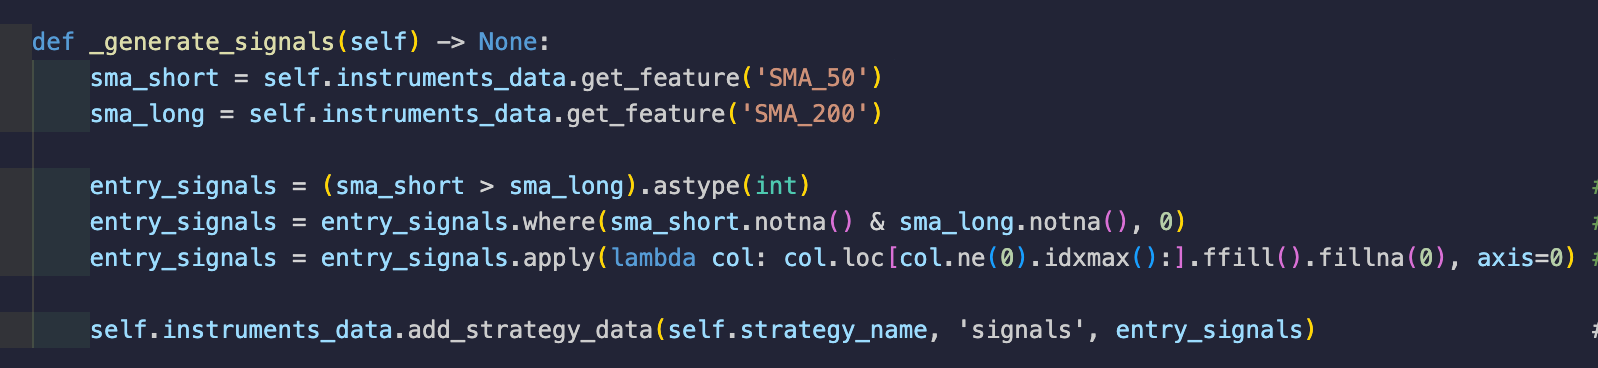Click the 'signals' string argument
Viewport: 1598px width, 368px height.
(x=1021, y=330)
